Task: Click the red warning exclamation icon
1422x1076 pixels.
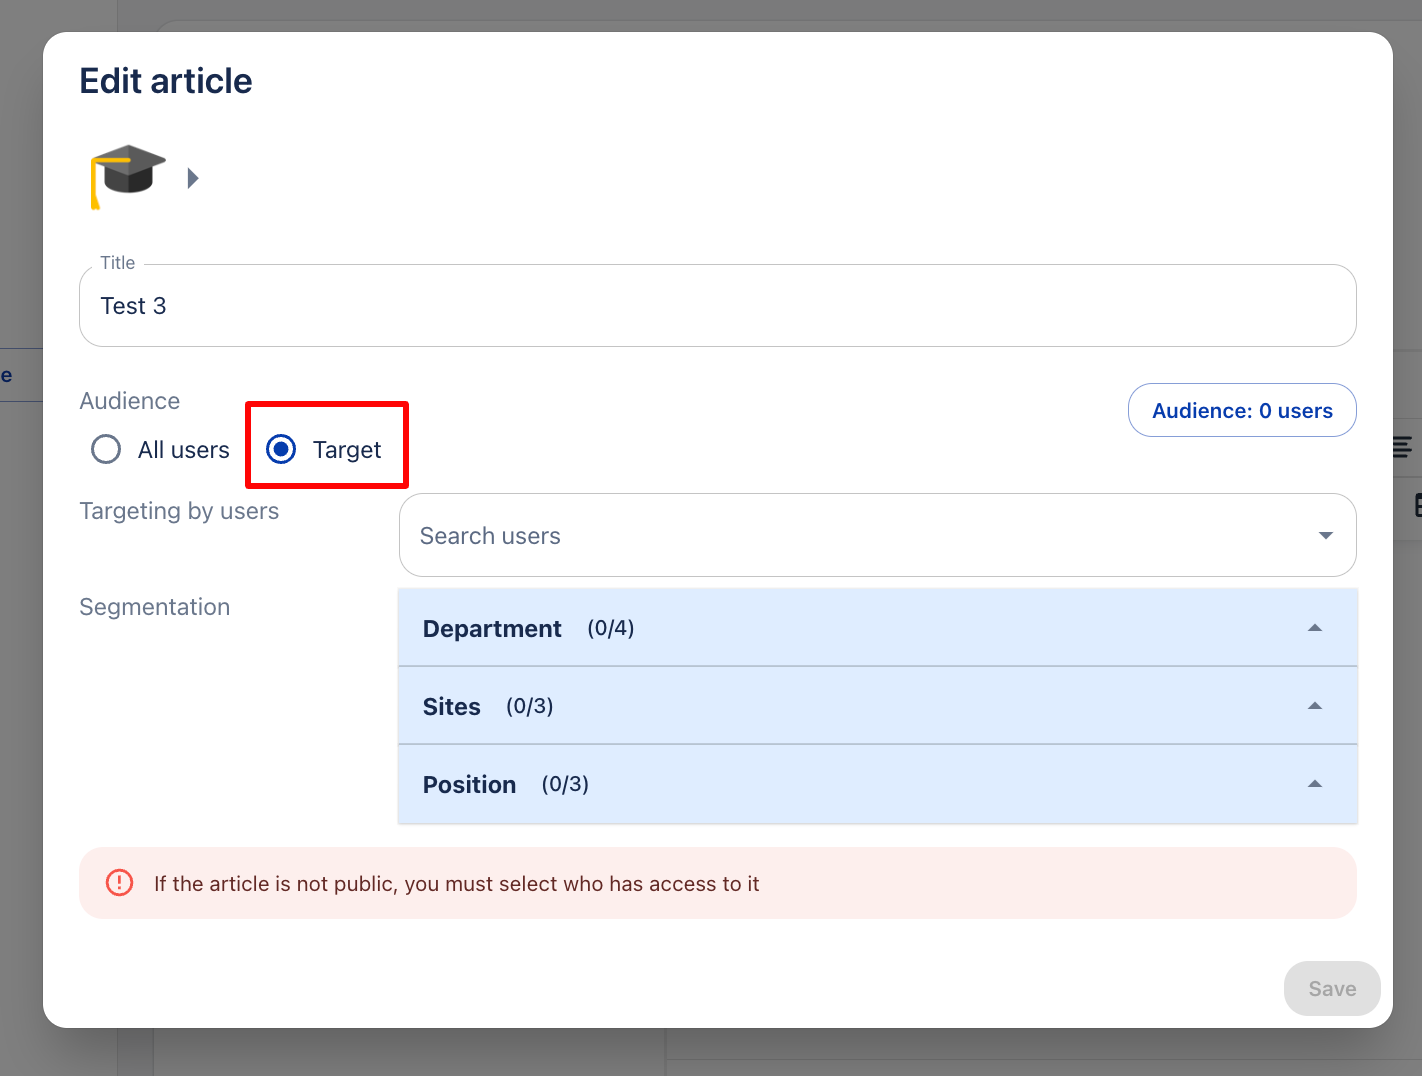Action: click(x=119, y=883)
